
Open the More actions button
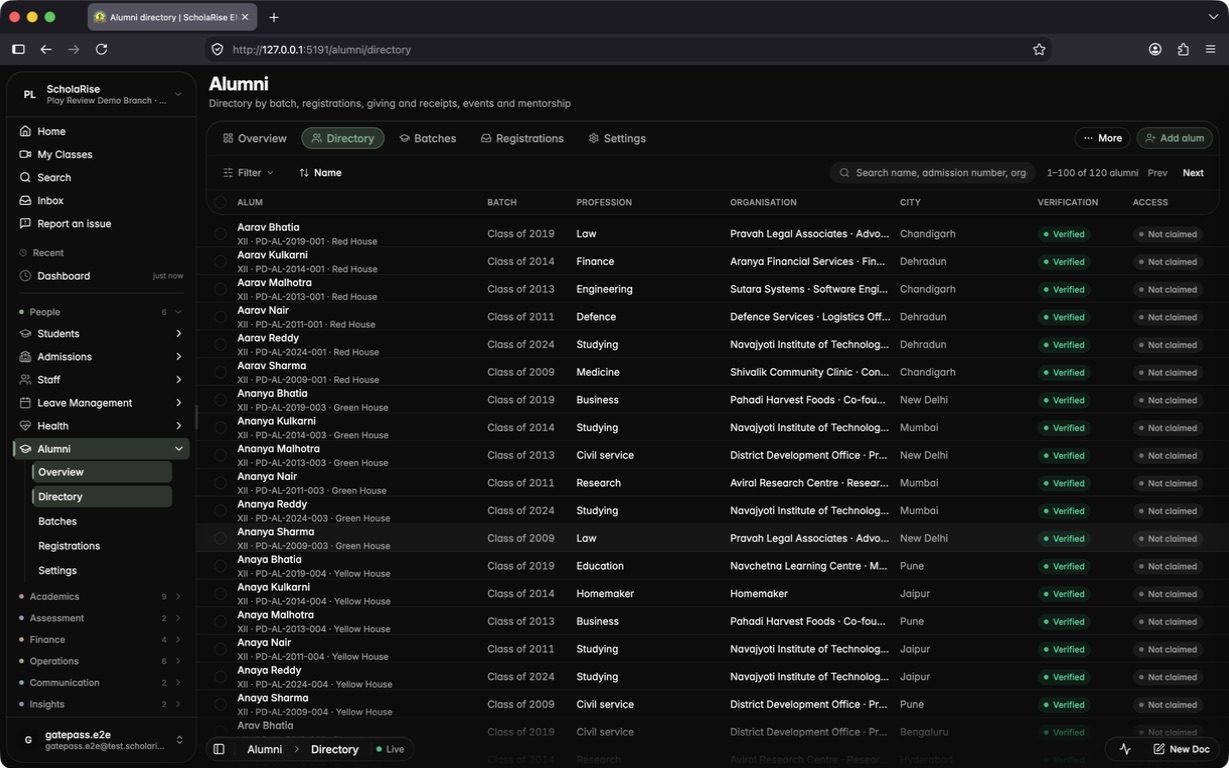pyautogui.click(x=1103, y=138)
